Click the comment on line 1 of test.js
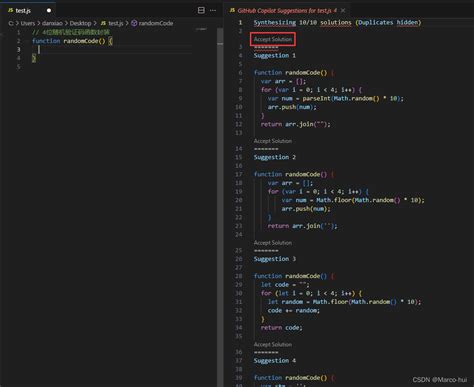Screen dimensions: 474x387 tap(71, 32)
